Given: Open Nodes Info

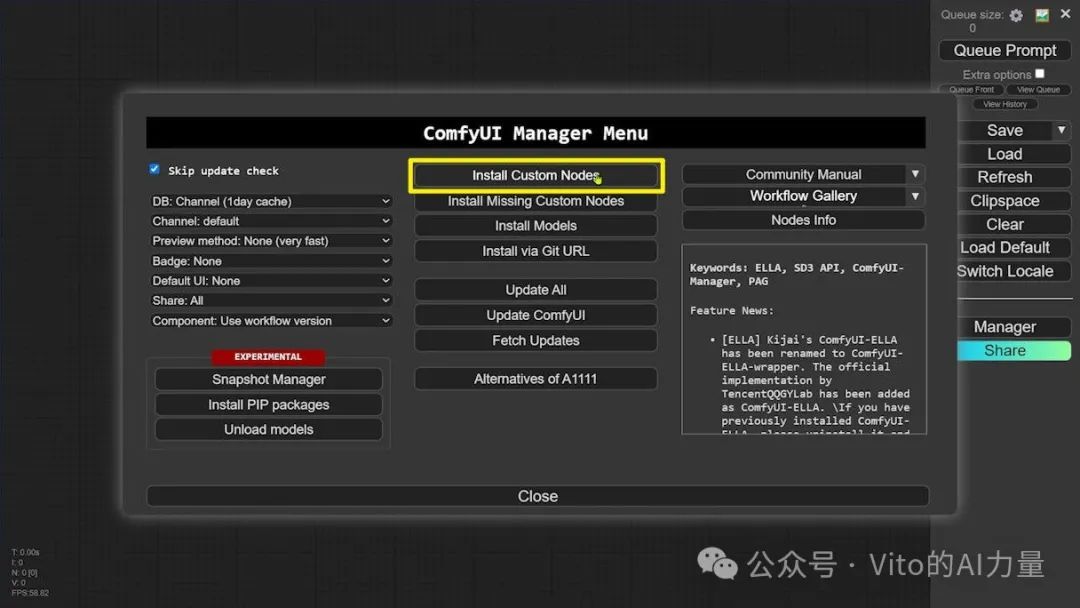Looking at the screenshot, I should (x=803, y=220).
